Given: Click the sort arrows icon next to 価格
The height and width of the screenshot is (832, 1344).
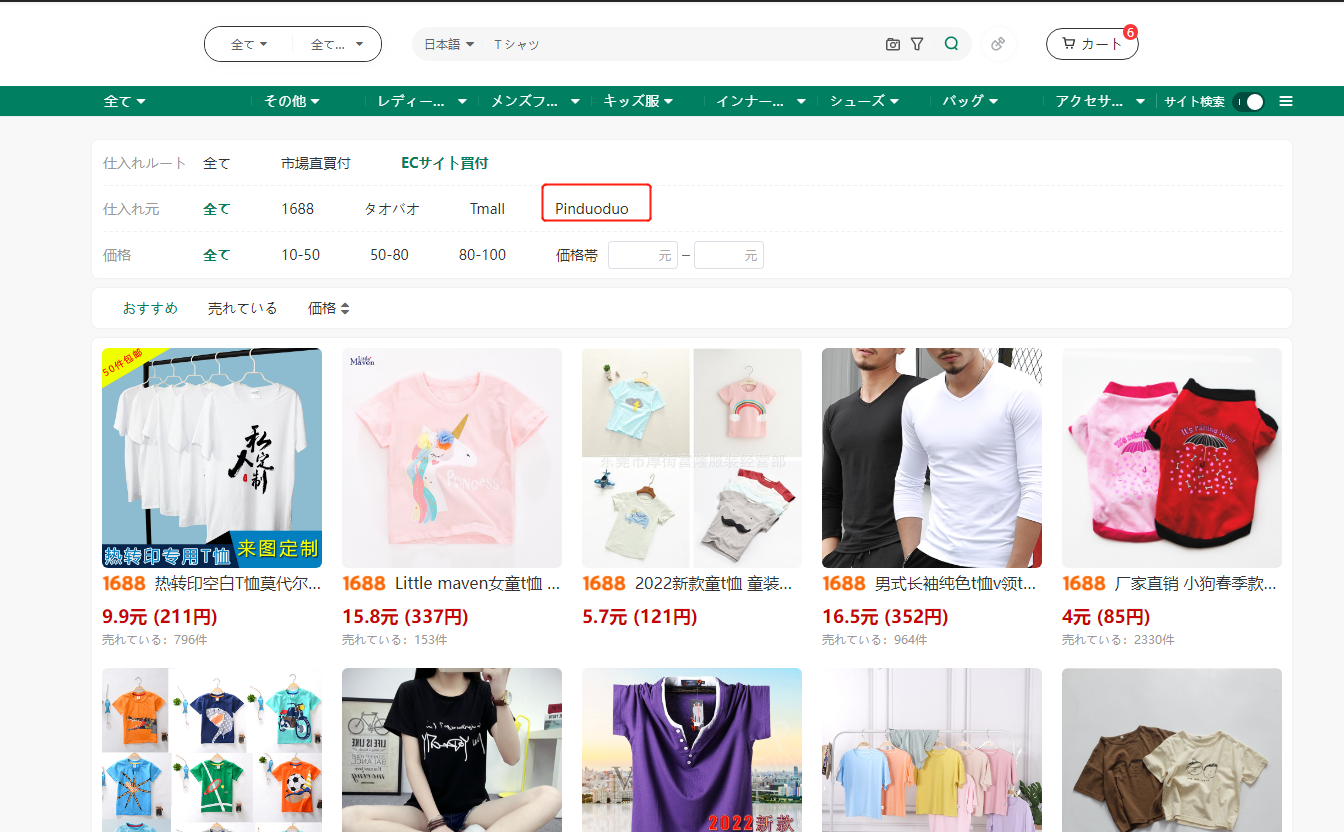Looking at the screenshot, I should tap(345, 309).
